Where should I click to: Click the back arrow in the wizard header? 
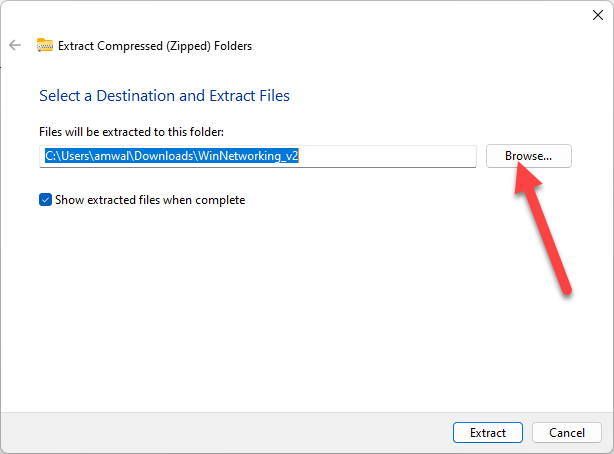pos(14,45)
